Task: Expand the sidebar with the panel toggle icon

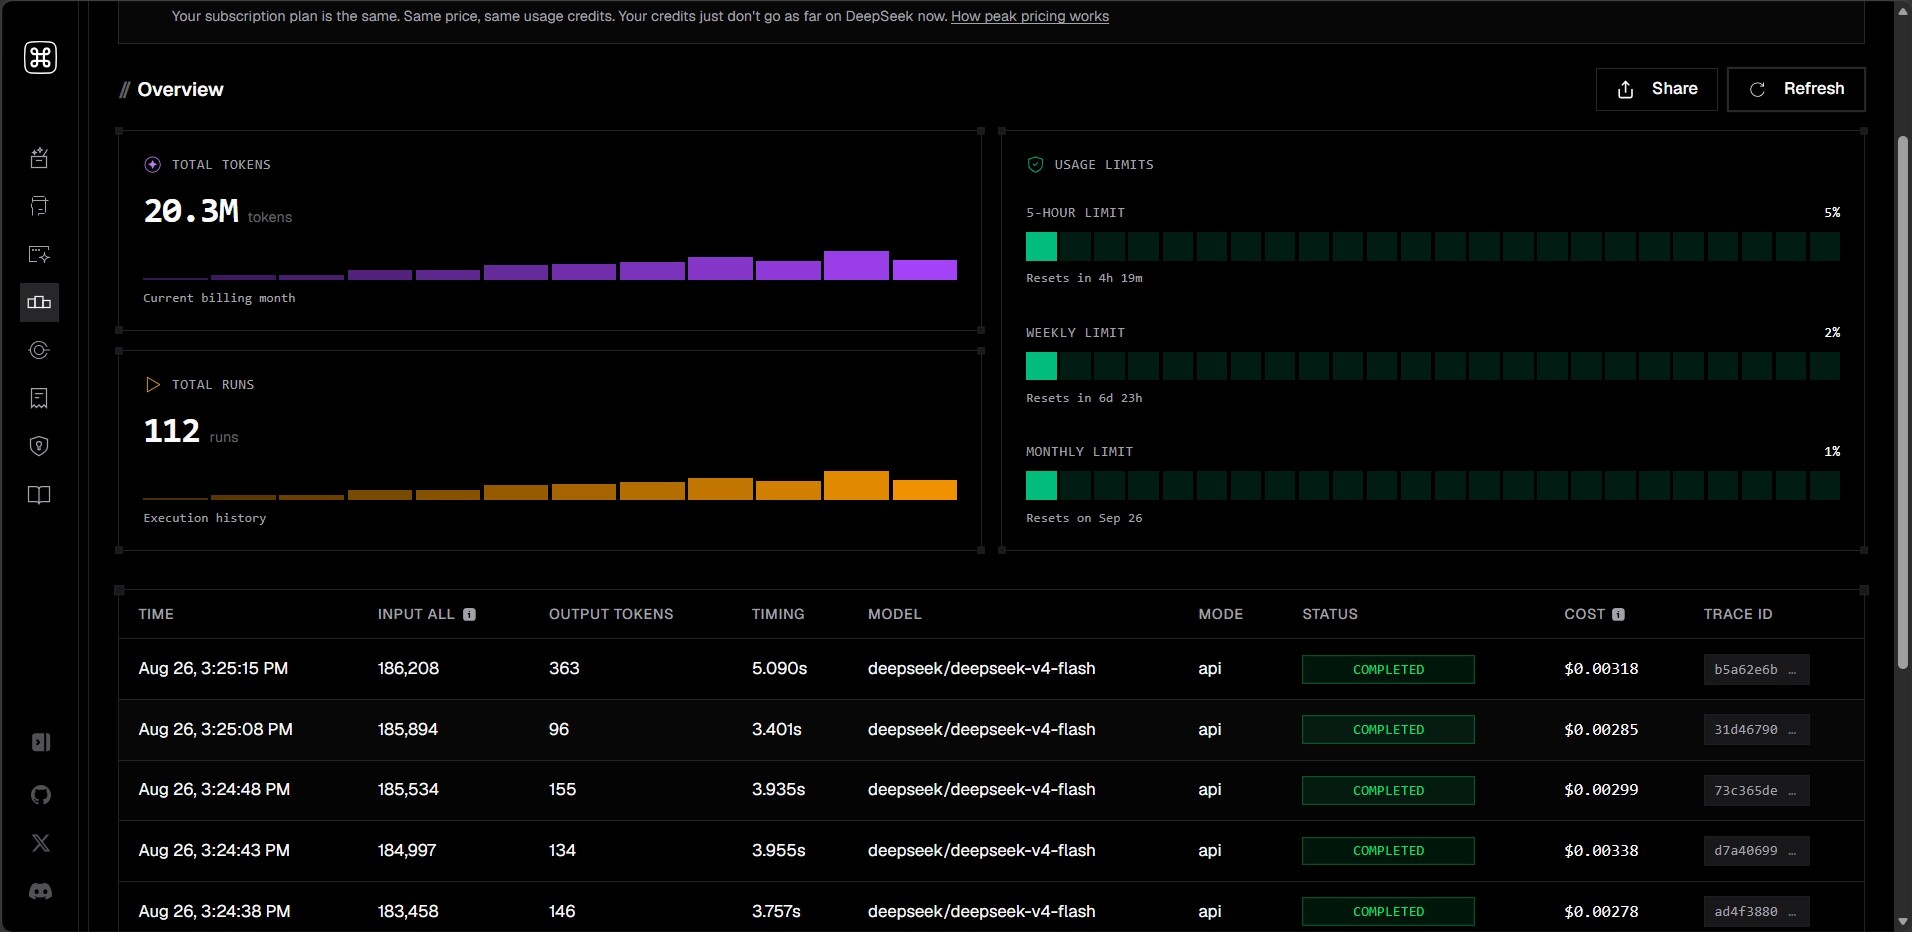Action: [40, 742]
